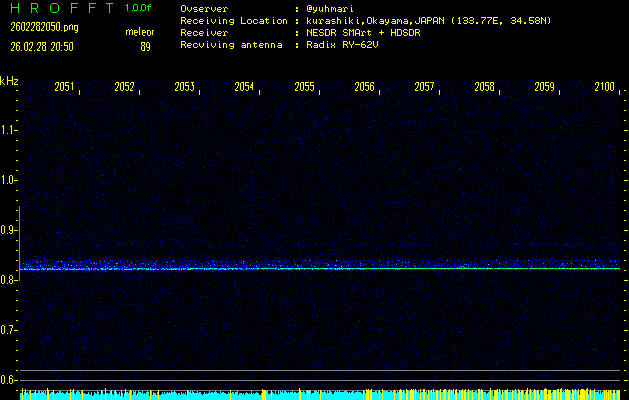Select the 0.7 frequency axis label
Screen dimensions: 629x400
click(9, 330)
